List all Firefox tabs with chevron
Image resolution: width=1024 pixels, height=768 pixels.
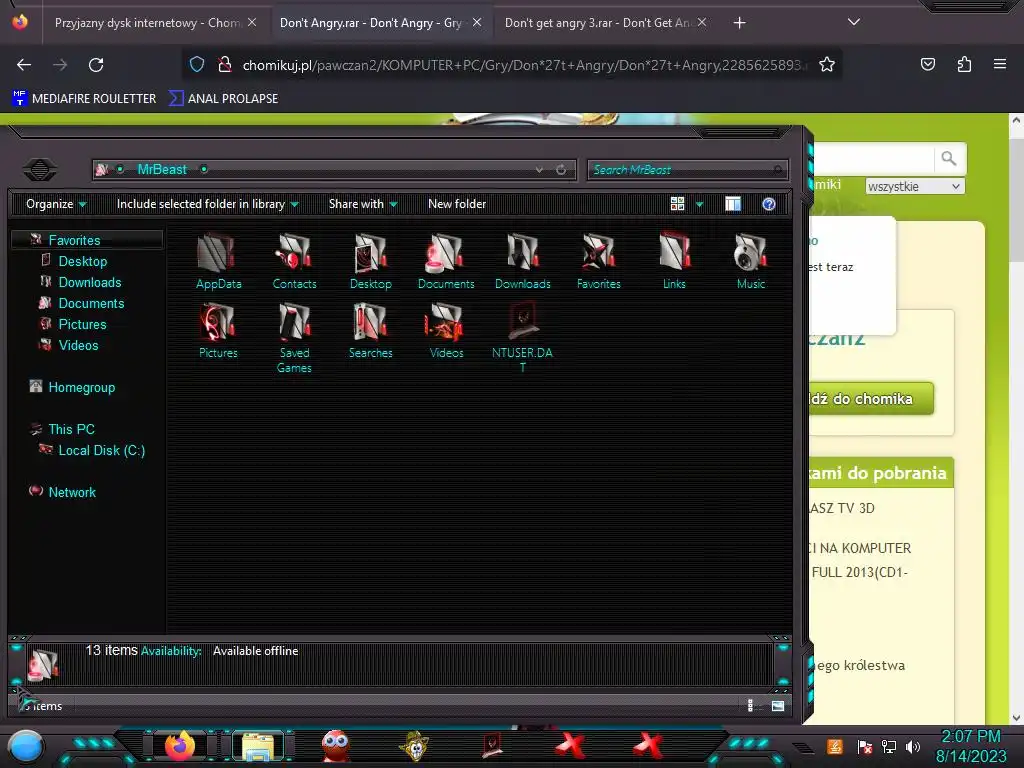[x=854, y=22]
